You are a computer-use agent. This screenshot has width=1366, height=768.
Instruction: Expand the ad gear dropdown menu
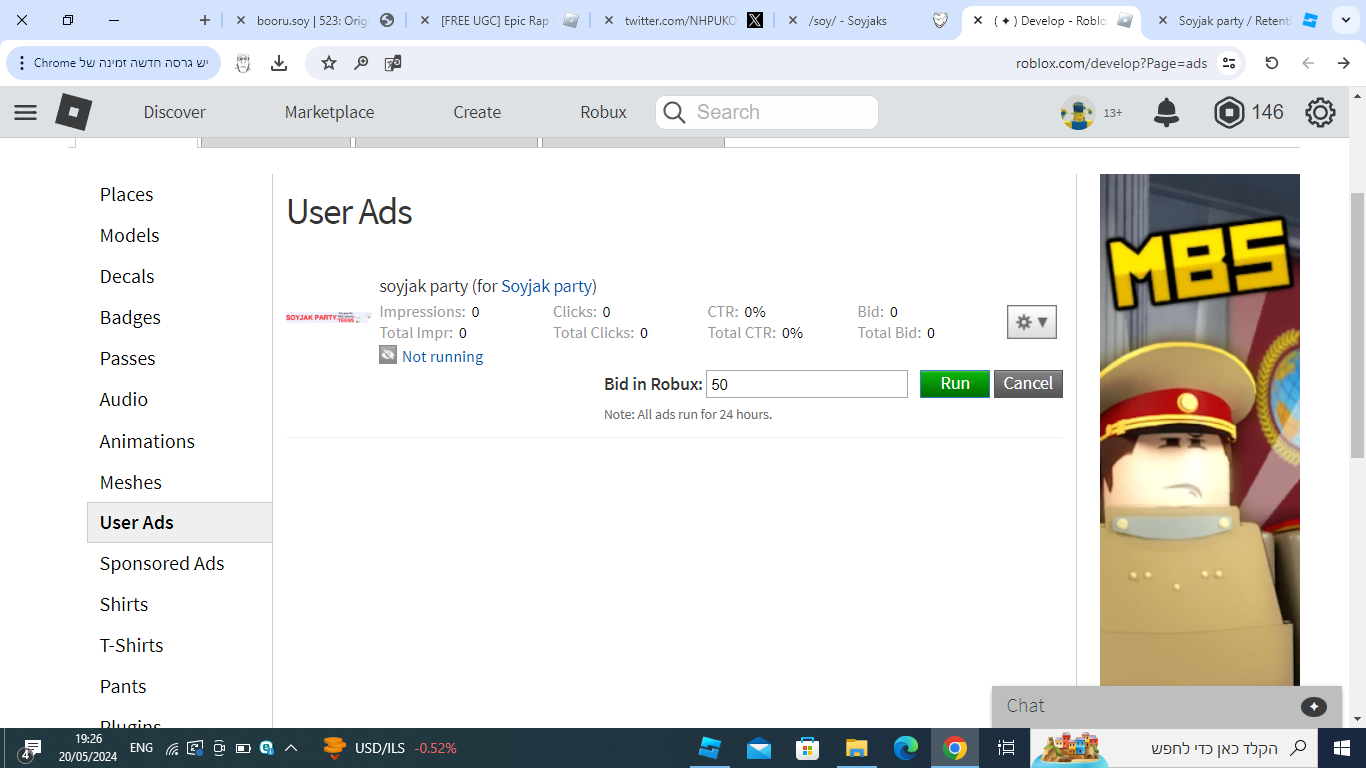1031,322
